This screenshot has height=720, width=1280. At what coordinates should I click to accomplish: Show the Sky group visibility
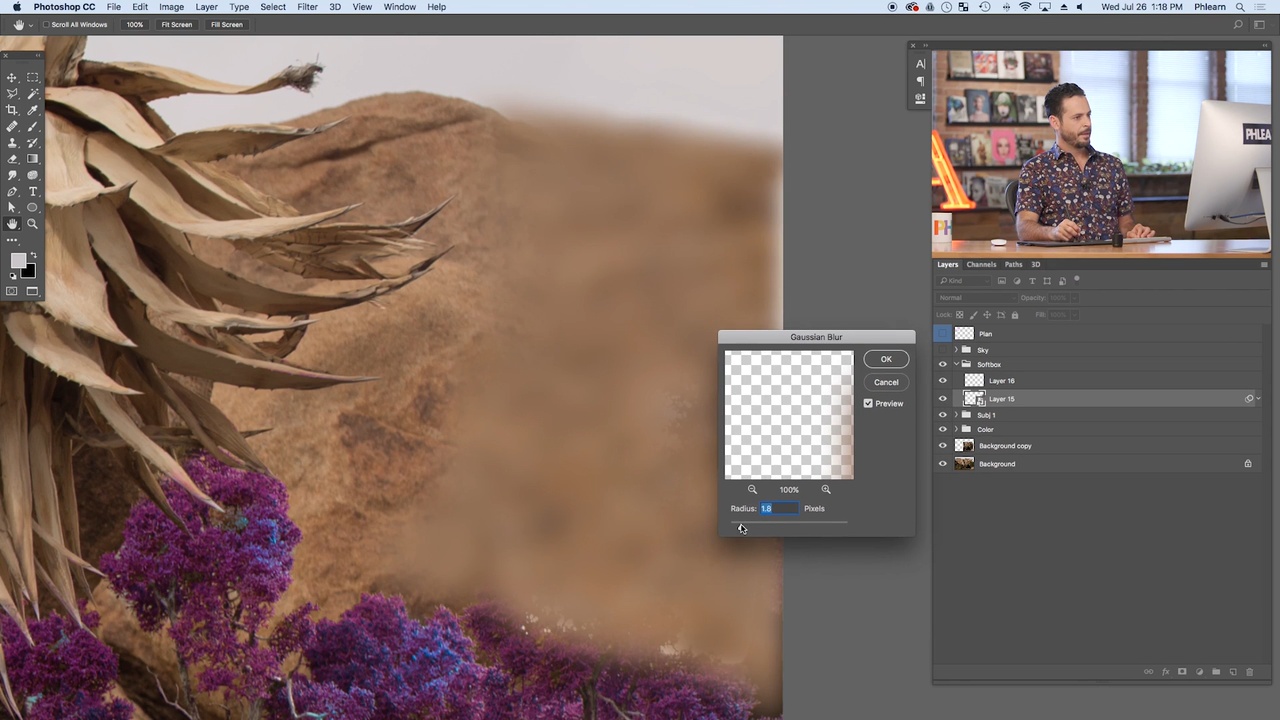(x=942, y=350)
